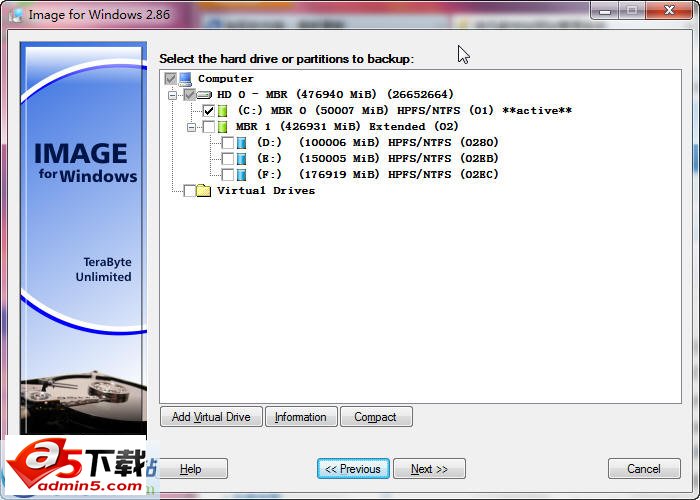
Task: Go back with << Previous
Action: [353, 469]
